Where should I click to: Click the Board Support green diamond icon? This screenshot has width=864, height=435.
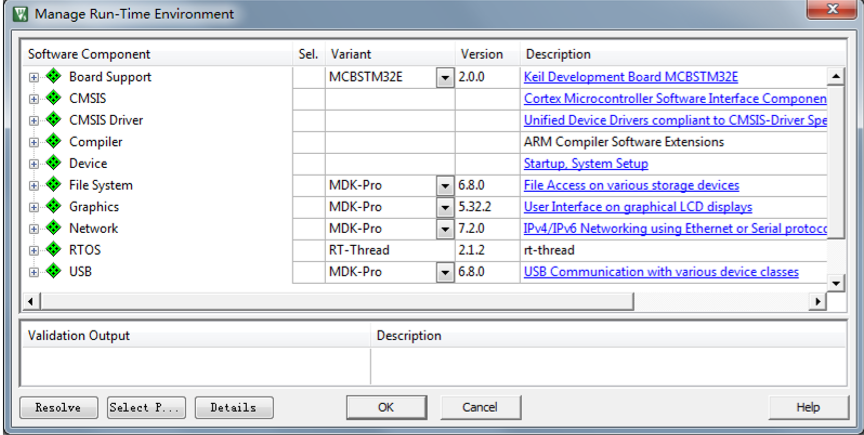(x=53, y=76)
